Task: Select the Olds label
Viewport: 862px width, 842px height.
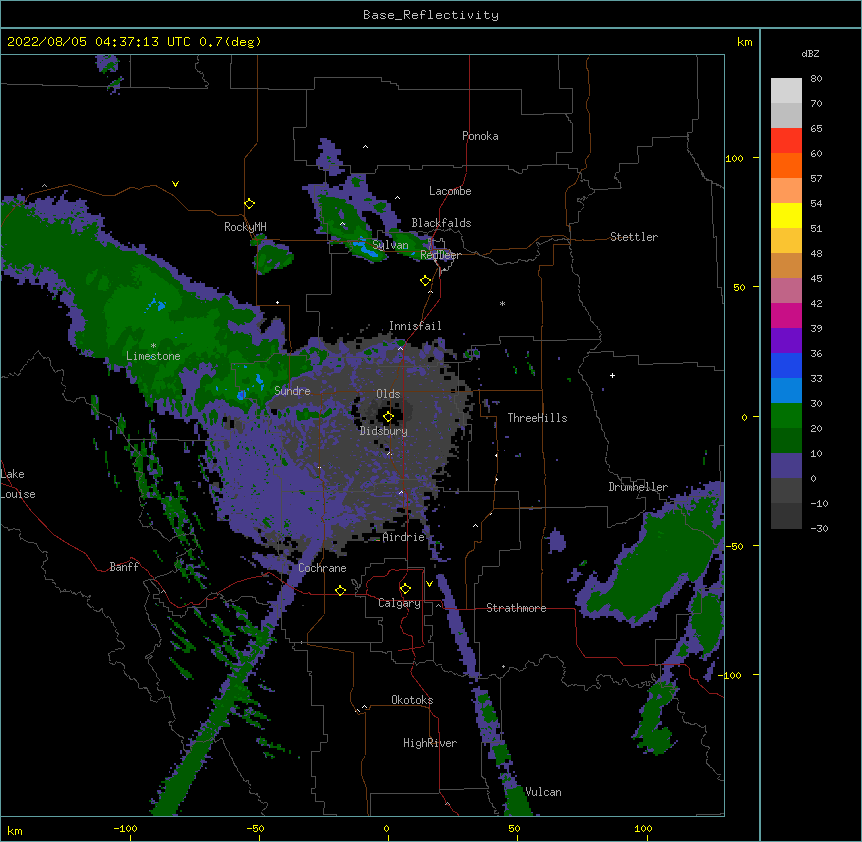Action: (x=388, y=394)
